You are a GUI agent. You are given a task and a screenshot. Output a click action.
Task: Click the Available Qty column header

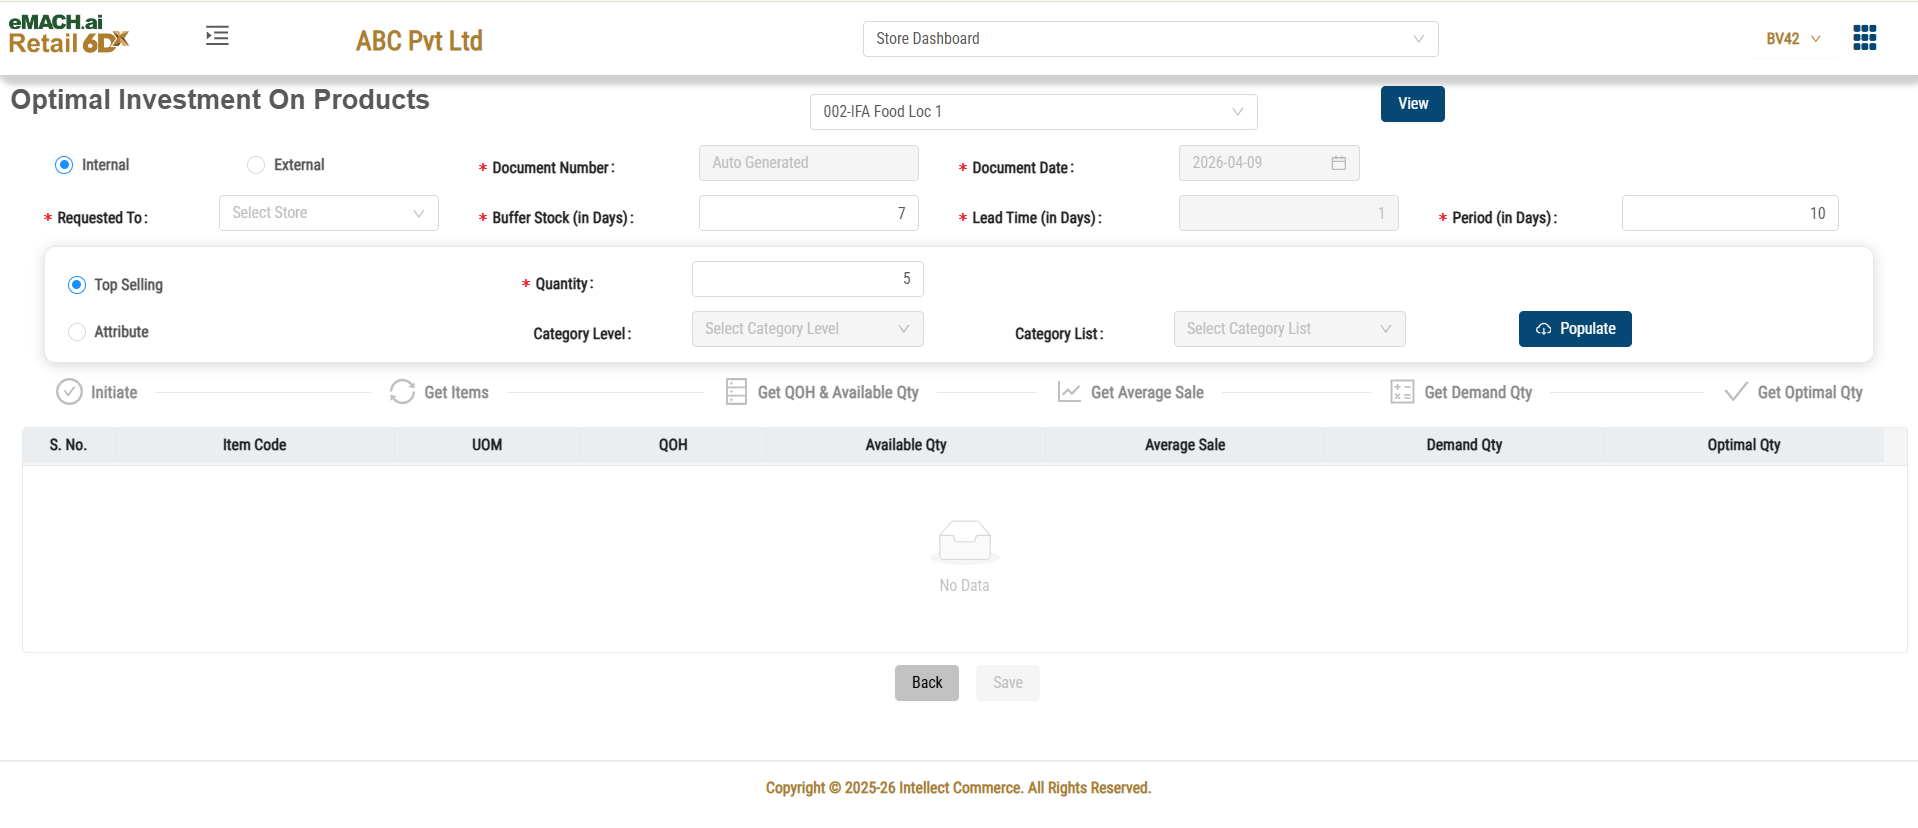tap(906, 445)
